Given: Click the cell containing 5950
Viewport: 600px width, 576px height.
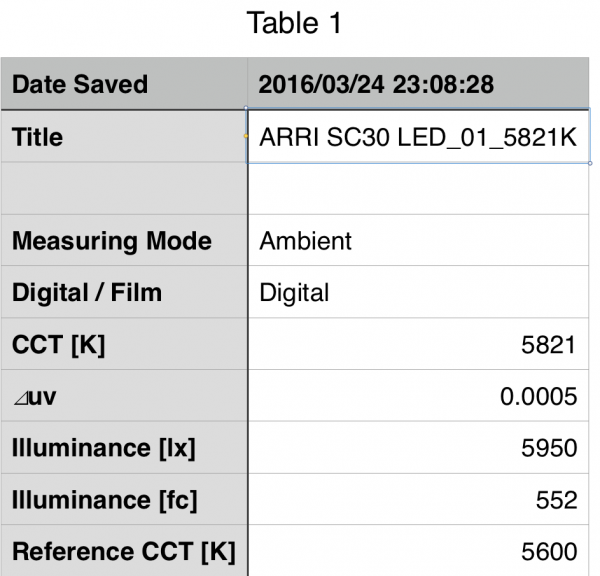Looking at the screenshot, I should [418, 449].
